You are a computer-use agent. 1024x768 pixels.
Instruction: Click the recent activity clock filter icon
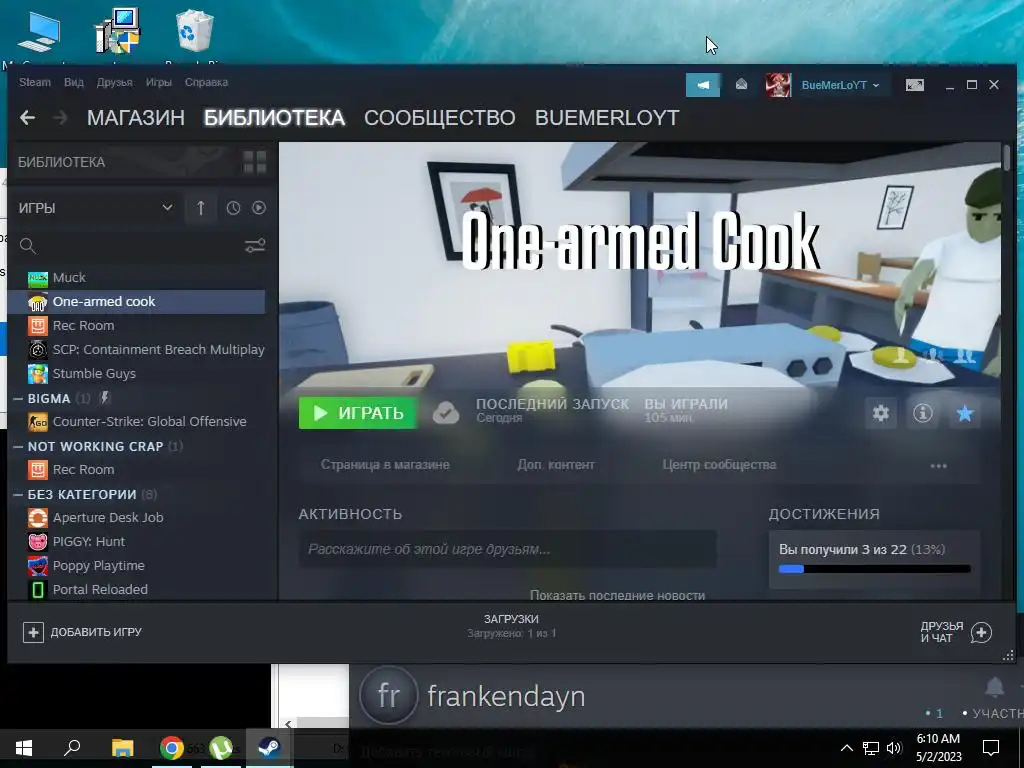(233, 208)
